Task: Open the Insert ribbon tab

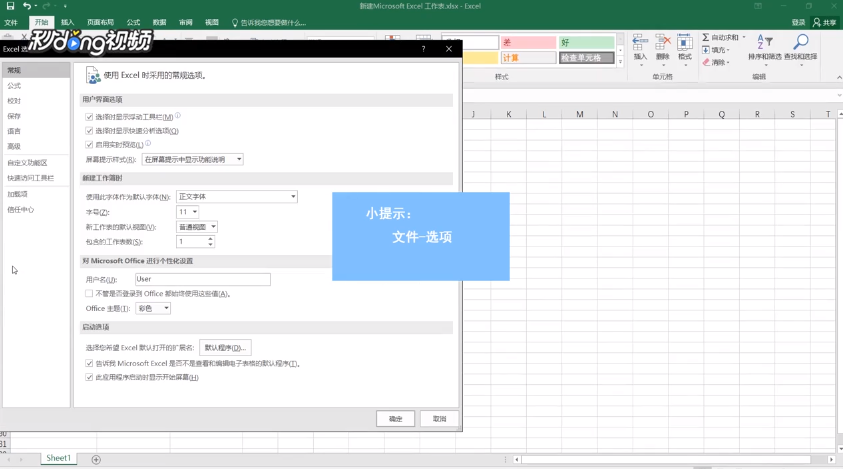Action: [68, 23]
